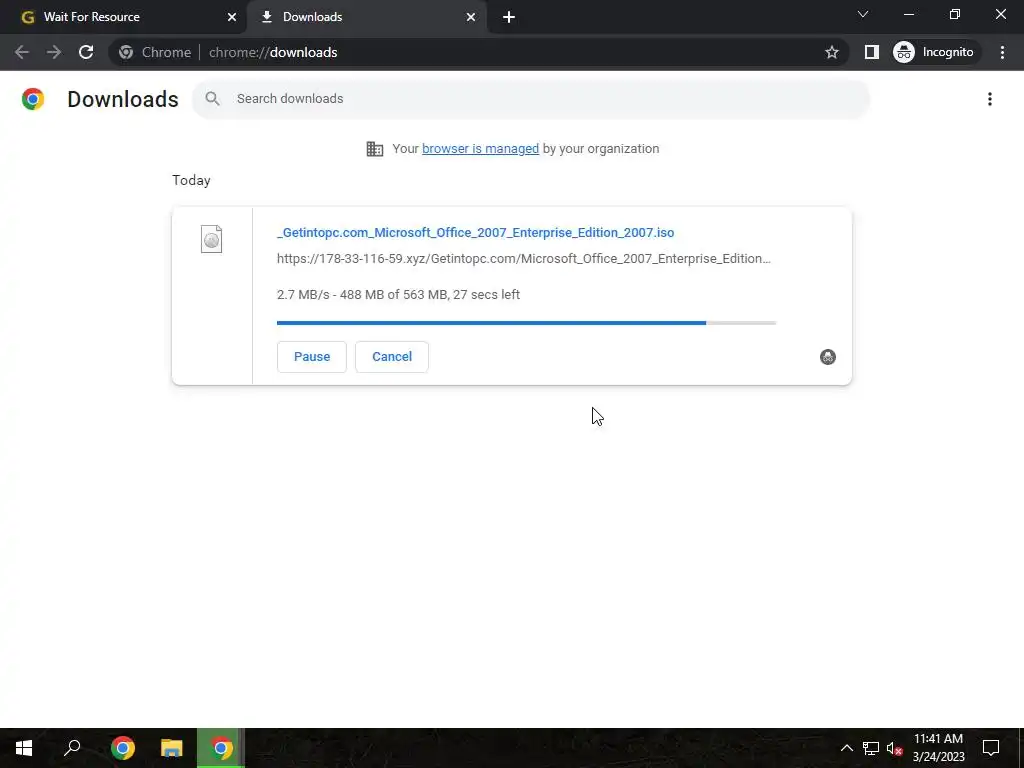1024x768 pixels.
Task: Click the ISO file type icon
Action: (x=212, y=239)
